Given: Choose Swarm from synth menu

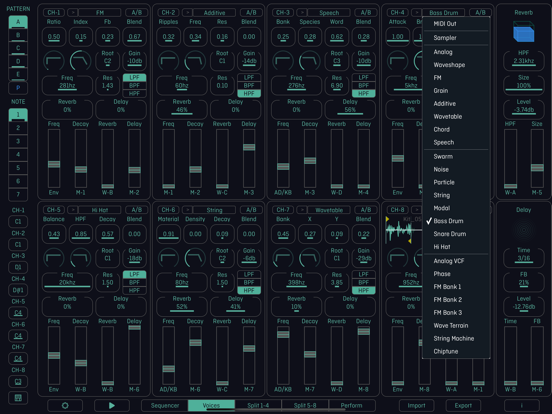Looking at the screenshot, I should (x=456, y=156).
